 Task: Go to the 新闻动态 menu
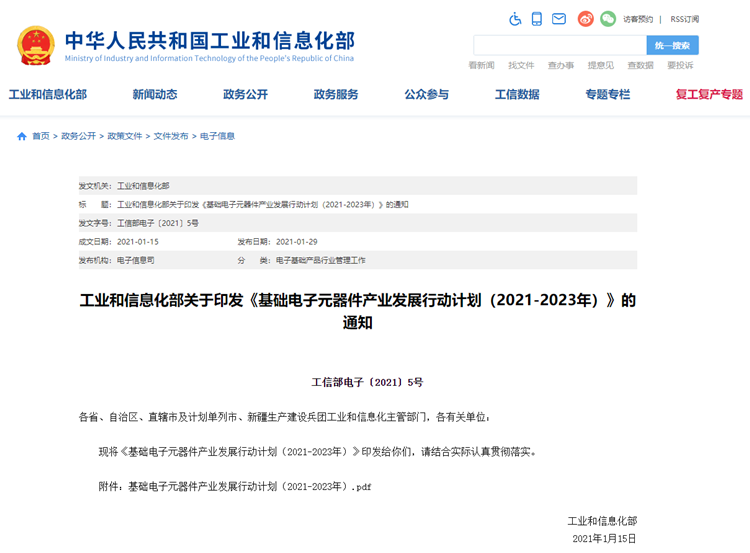(x=155, y=95)
